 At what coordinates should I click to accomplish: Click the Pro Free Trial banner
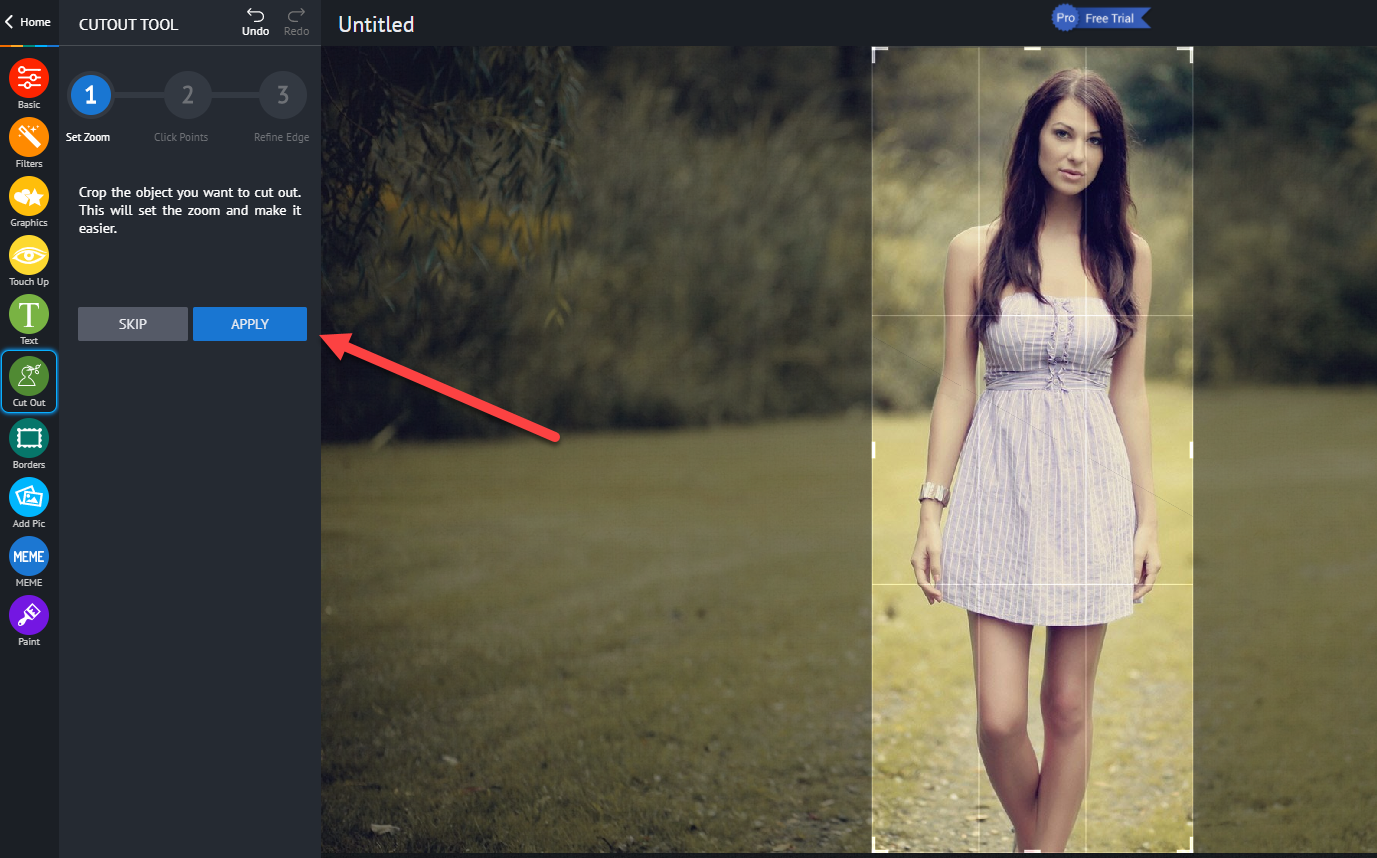[x=1101, y=18]
